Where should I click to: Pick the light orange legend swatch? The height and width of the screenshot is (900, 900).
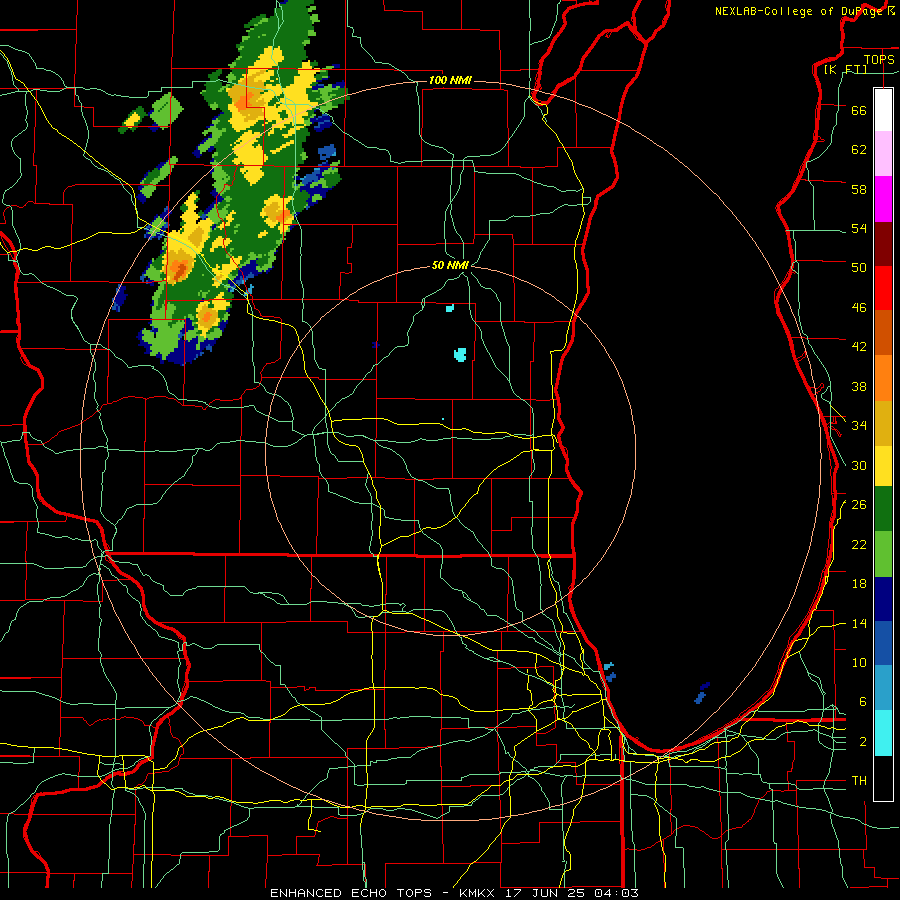883,378
